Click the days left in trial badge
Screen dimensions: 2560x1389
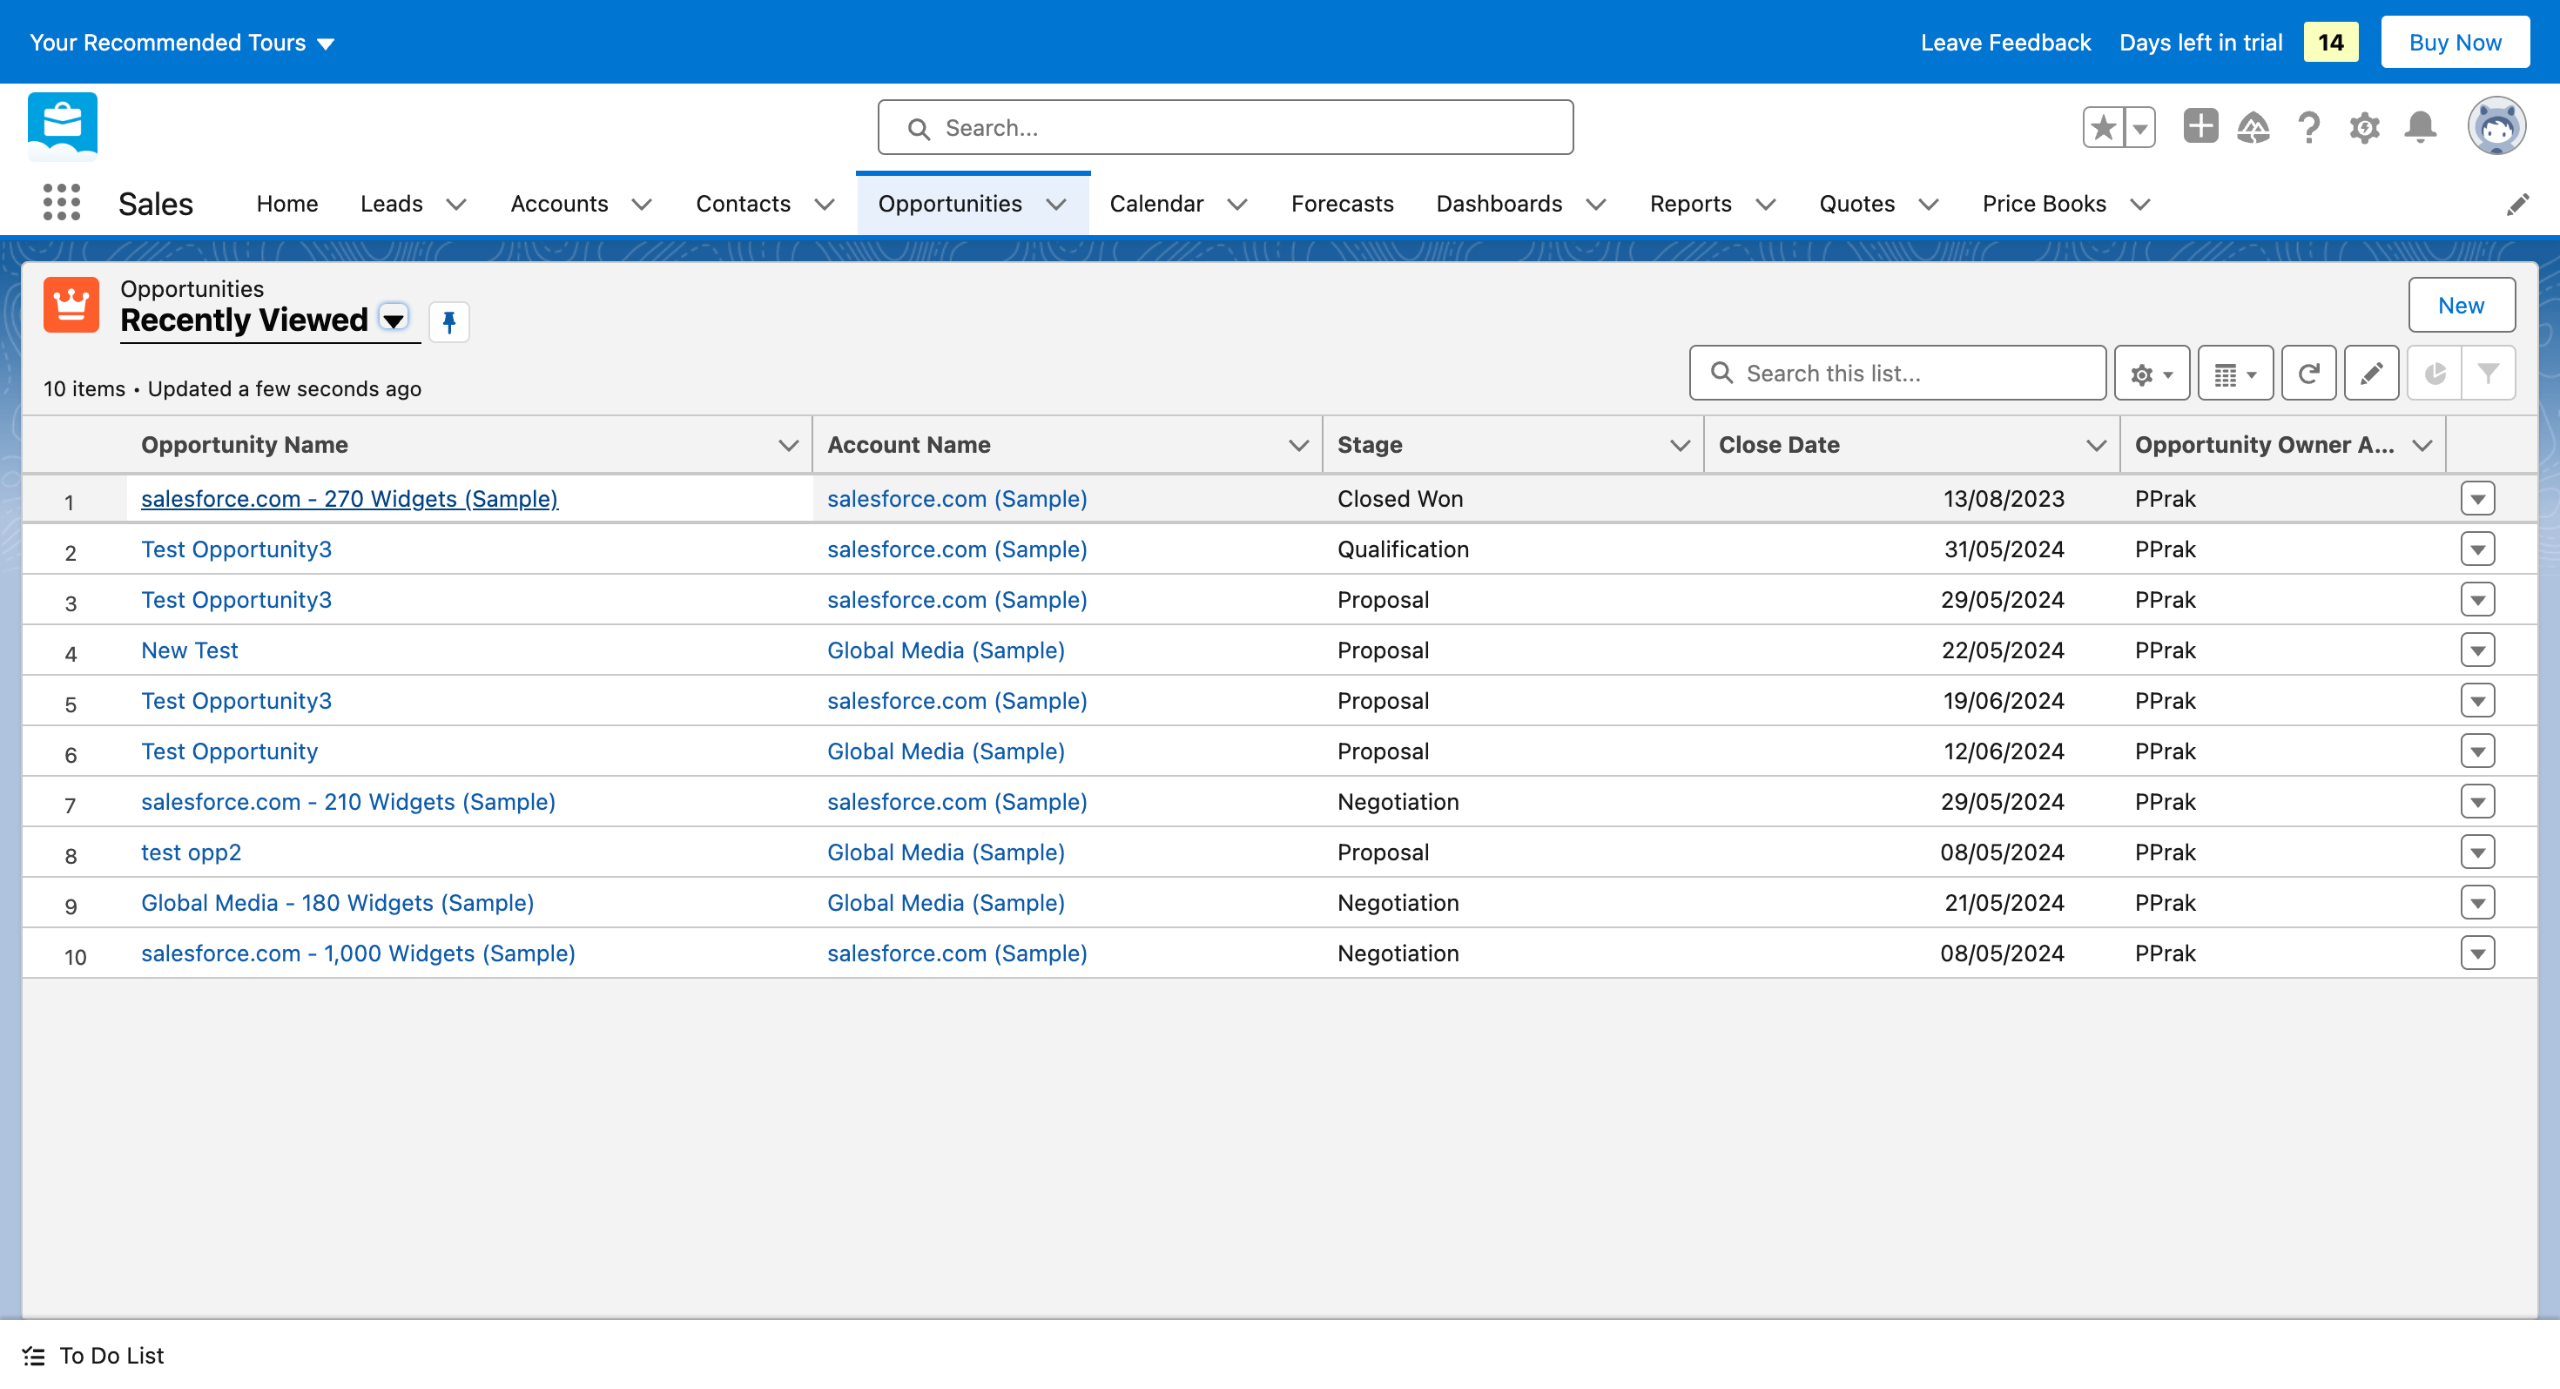[x=2330, y=42]
